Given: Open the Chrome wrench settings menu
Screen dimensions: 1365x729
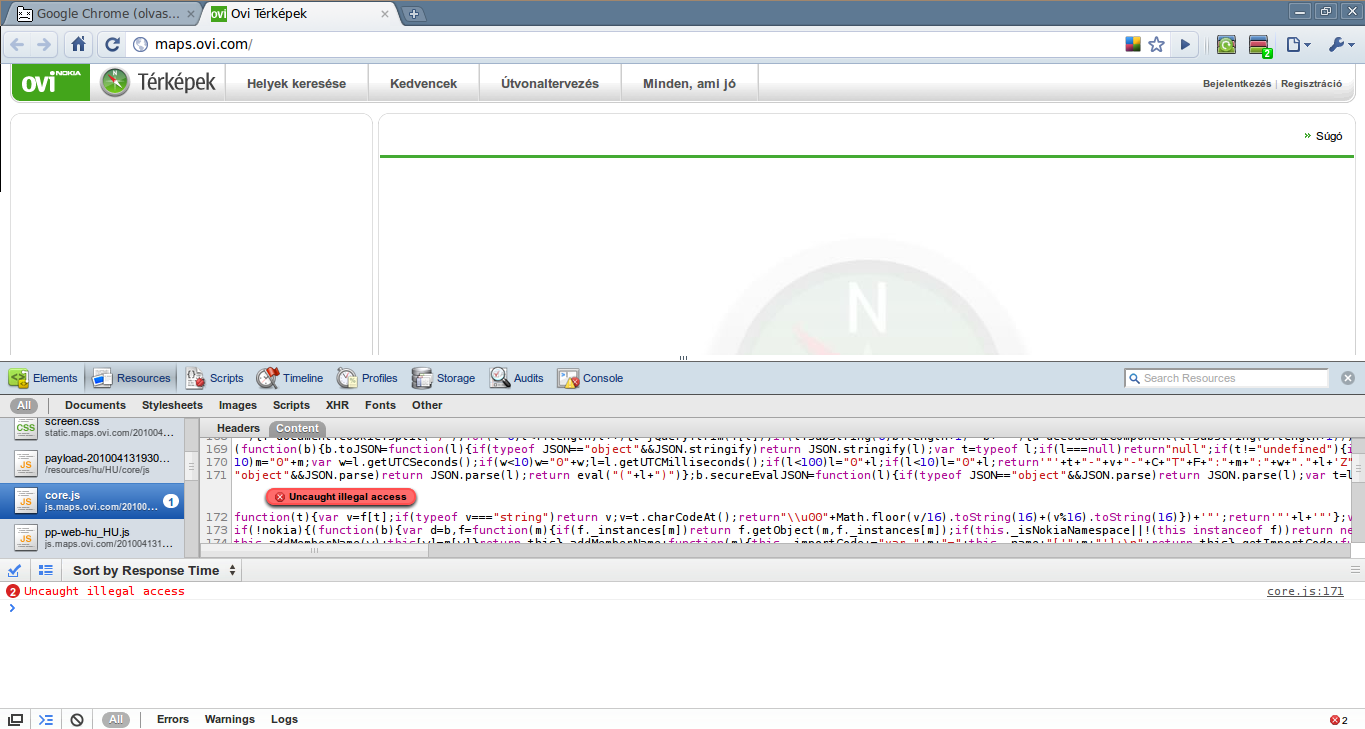Looking at the screenshot, I should (1339, 45).
